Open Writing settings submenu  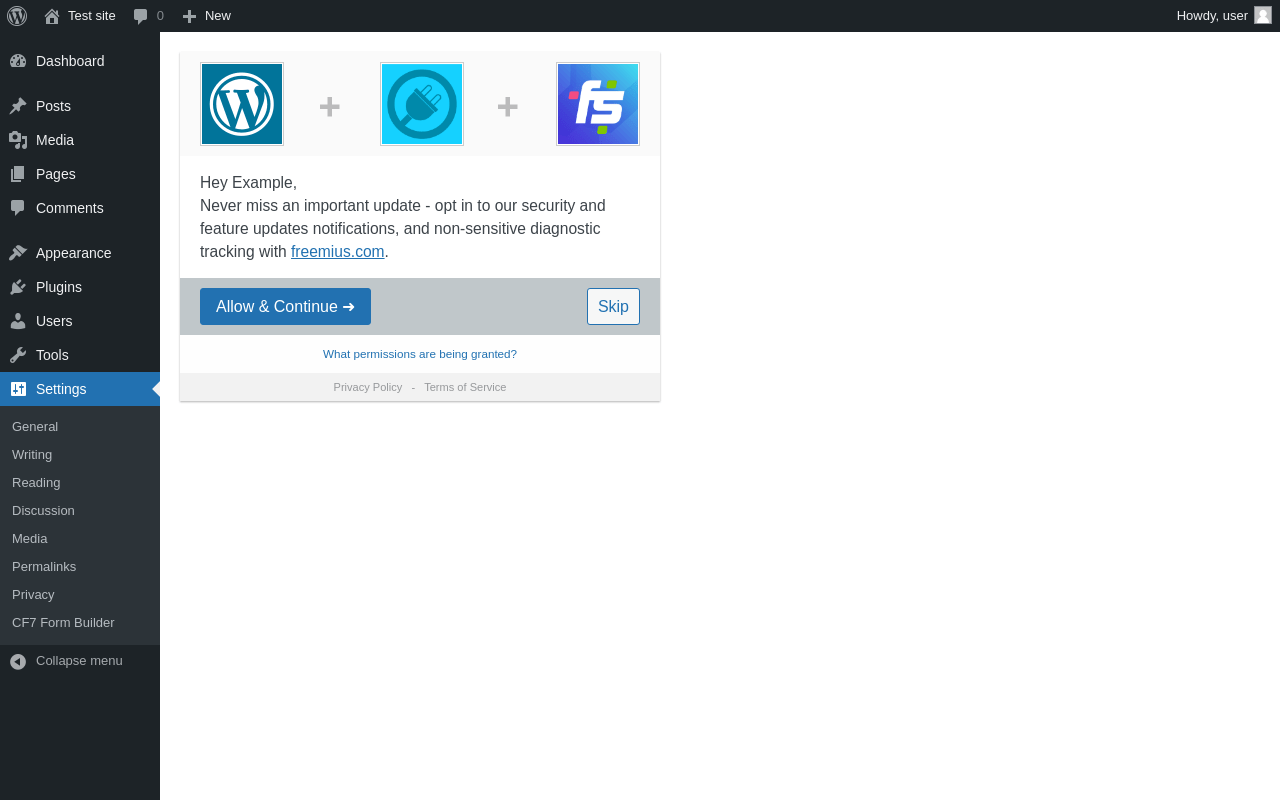(32, 454)
